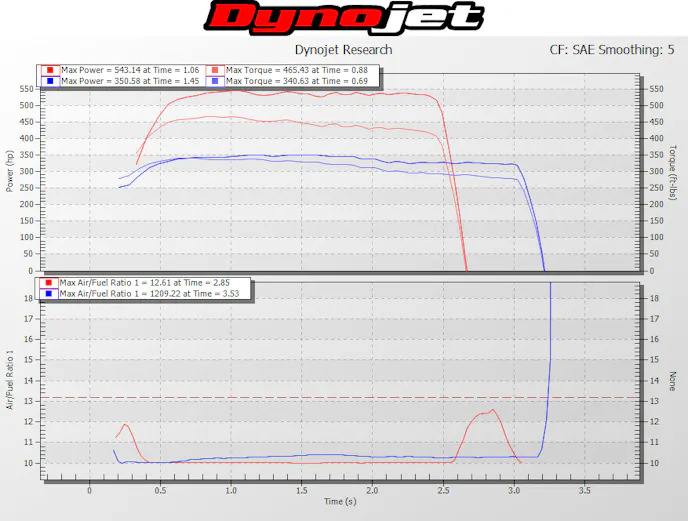Click the red Max Power legend swatch
The width and height of the screenshot is (688, 521).
[x=49, y=70]
